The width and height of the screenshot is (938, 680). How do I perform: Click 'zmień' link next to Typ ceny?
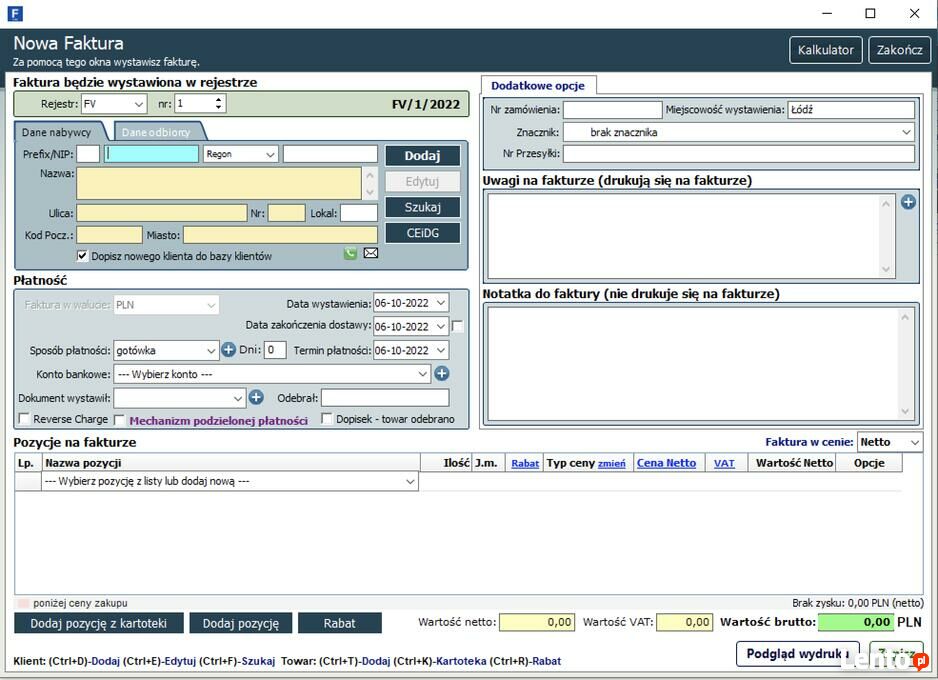611,464
